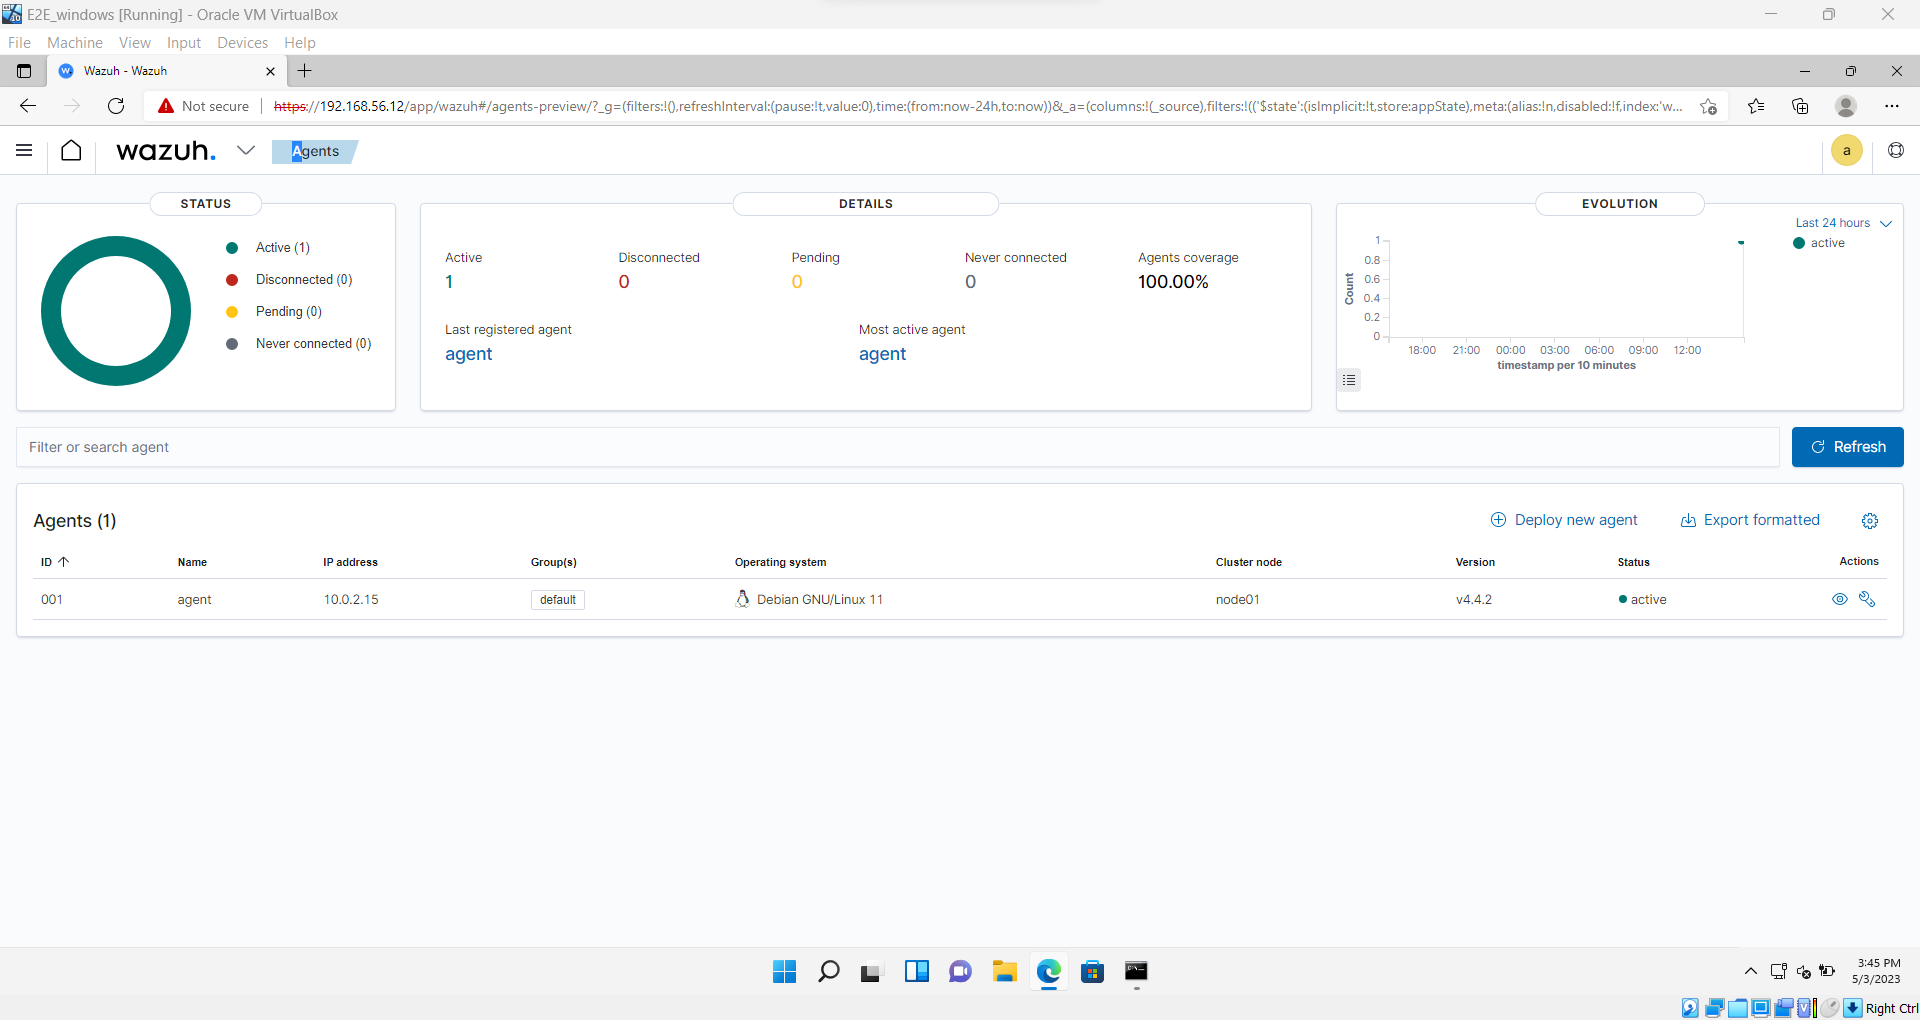Open VirtualBox Devices menu
The width and height of the screenshot is (1920, 1020).
click(x=242, y=43)
